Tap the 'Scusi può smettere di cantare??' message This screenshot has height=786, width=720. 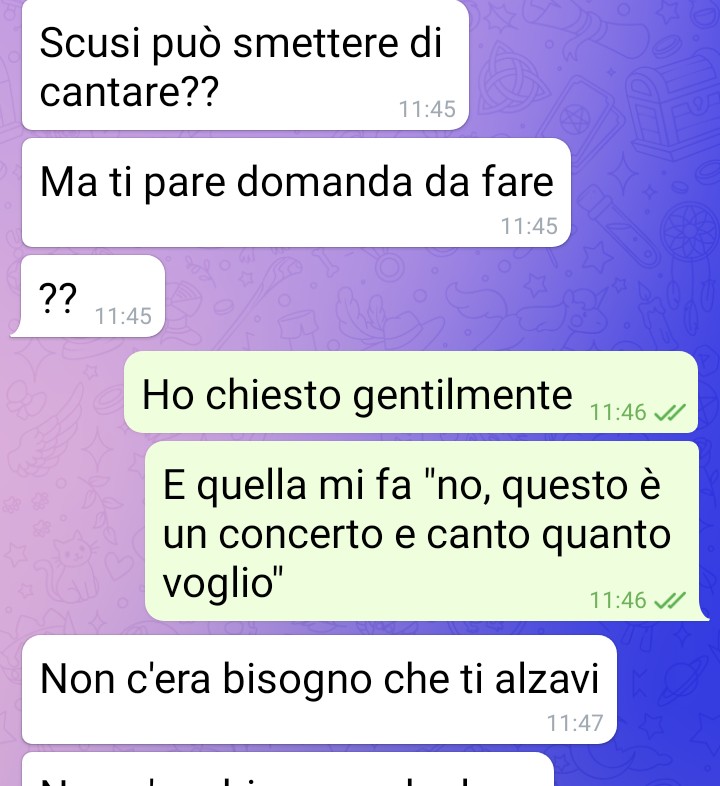[245, 65]
